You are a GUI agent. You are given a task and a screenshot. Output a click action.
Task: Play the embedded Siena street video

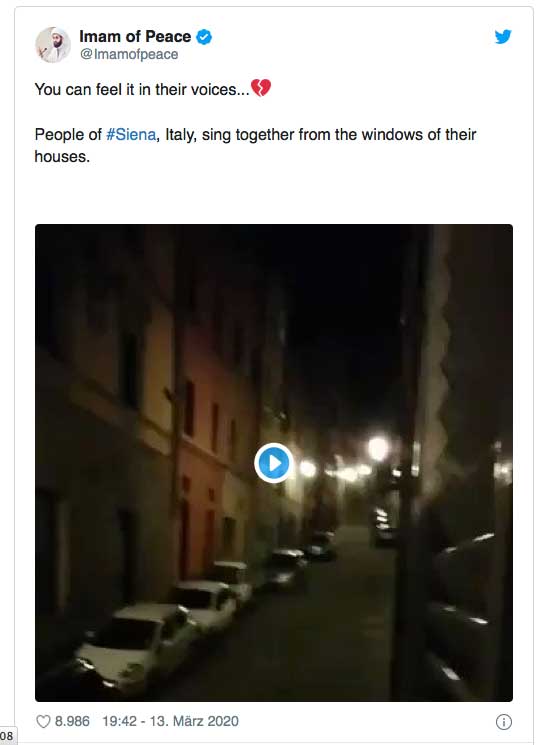(x=273, y=462)
